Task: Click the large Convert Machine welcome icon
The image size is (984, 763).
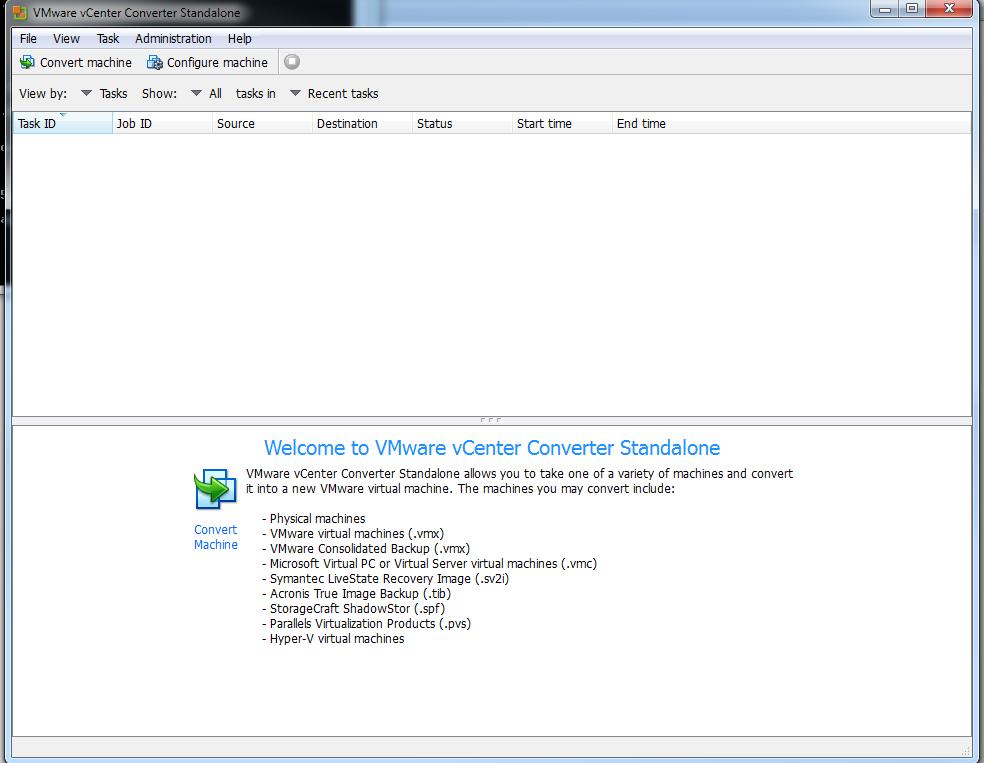Action: (x=215, y=489)
